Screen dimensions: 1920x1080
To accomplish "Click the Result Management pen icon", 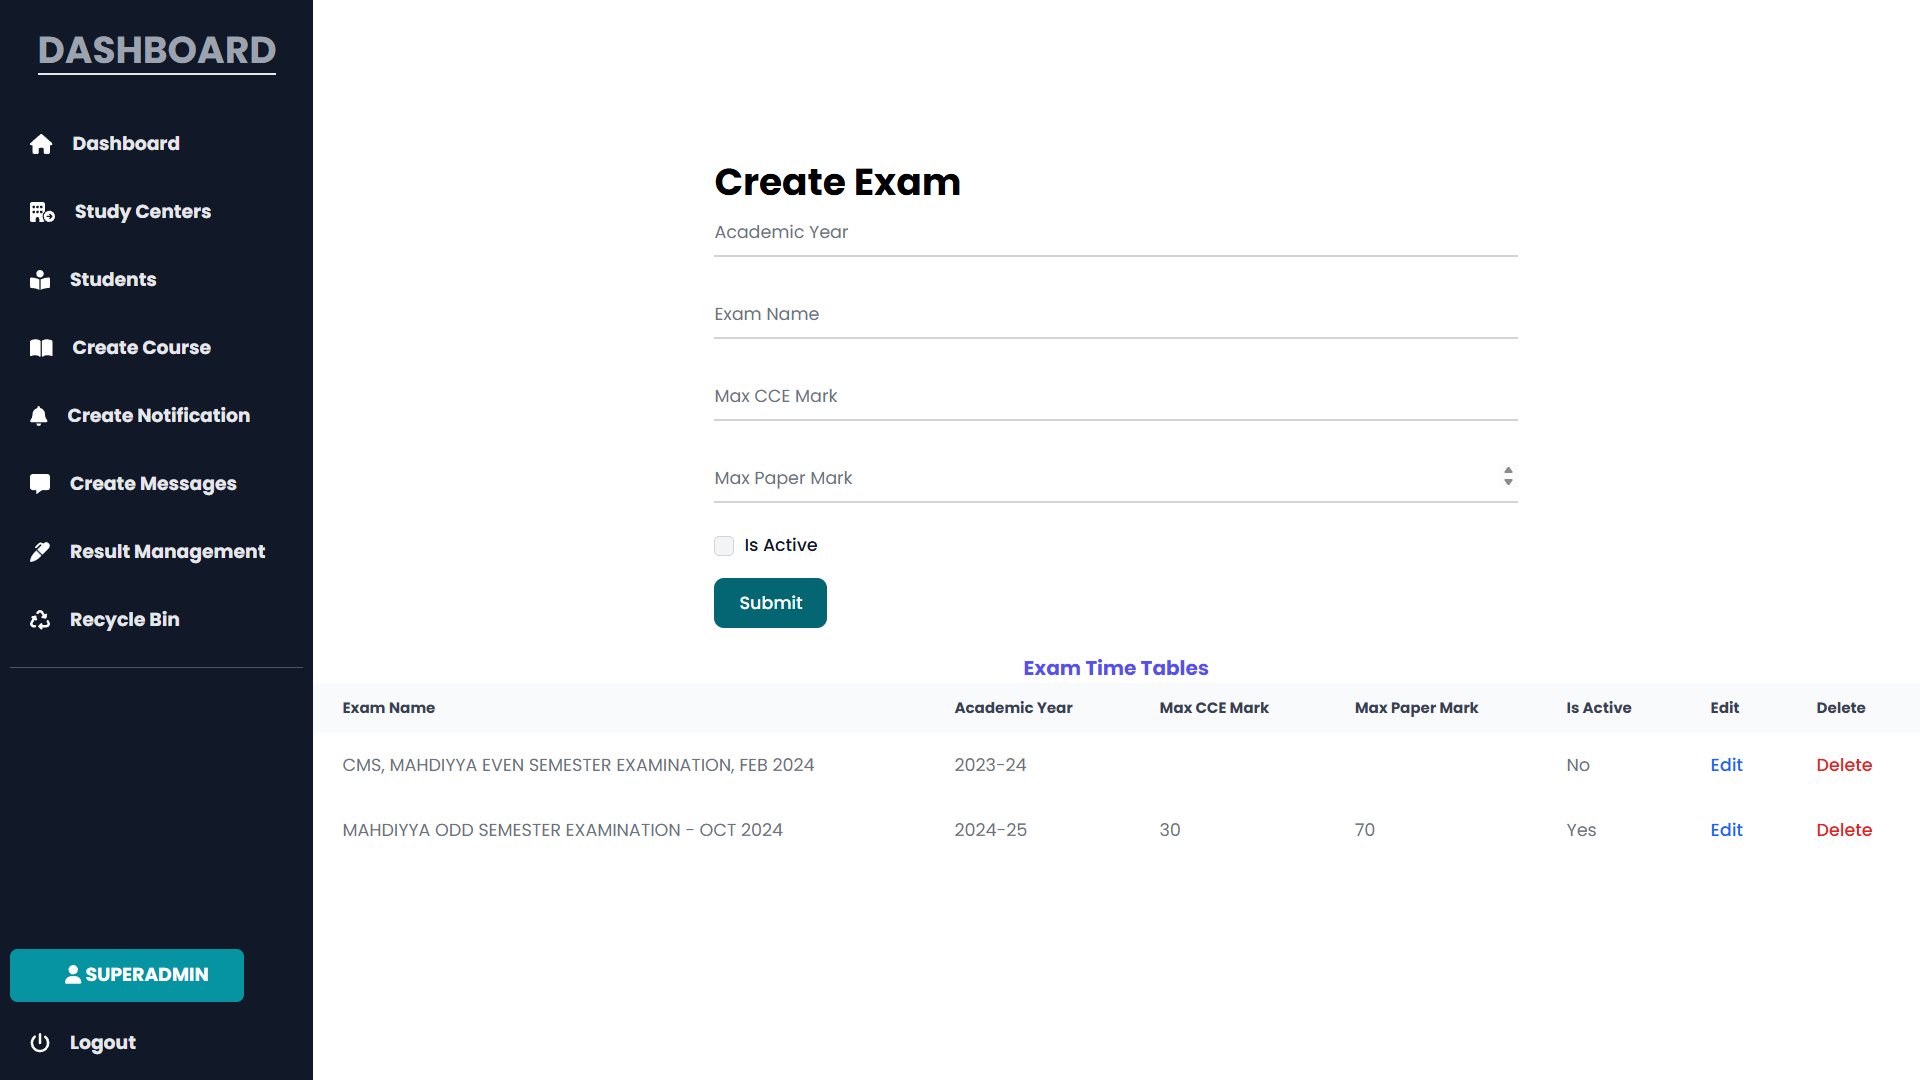I will [40, 552].
